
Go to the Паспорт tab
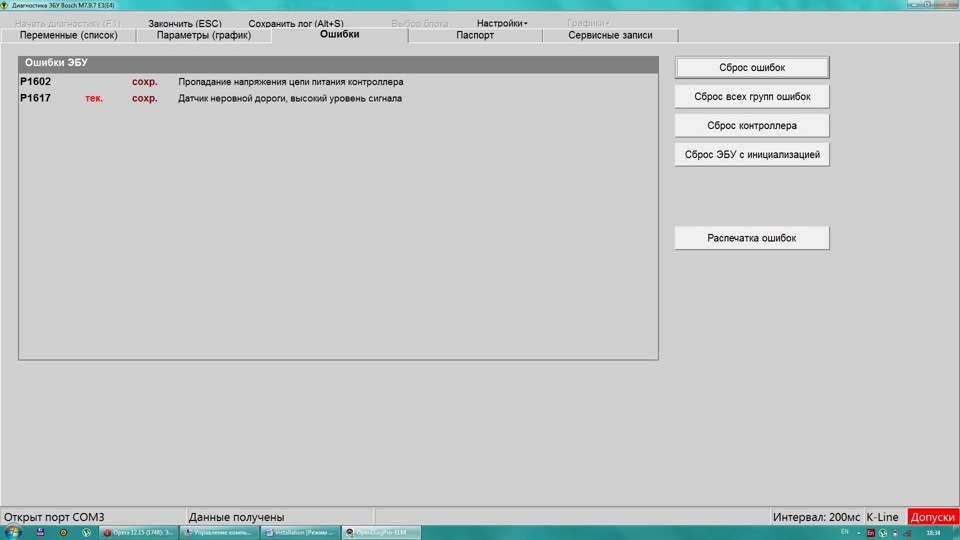(x=475, y=36)
